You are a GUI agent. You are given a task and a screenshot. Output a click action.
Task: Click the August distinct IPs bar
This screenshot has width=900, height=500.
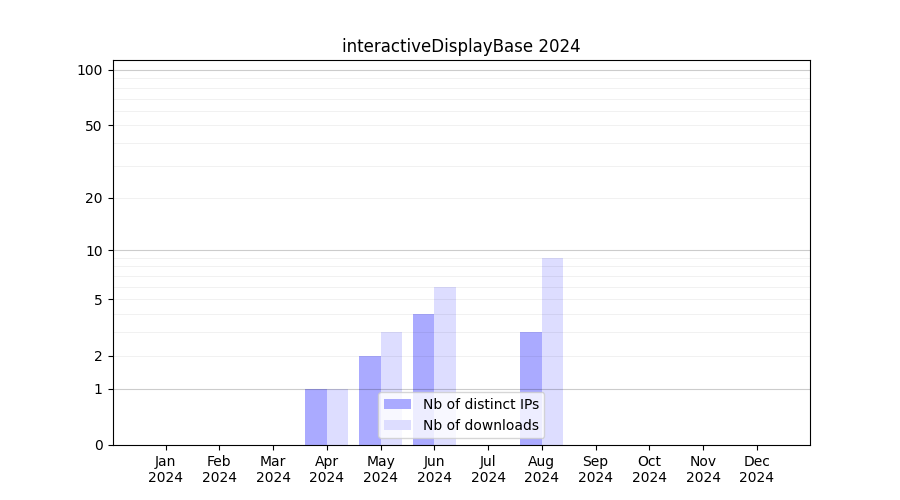531,388
